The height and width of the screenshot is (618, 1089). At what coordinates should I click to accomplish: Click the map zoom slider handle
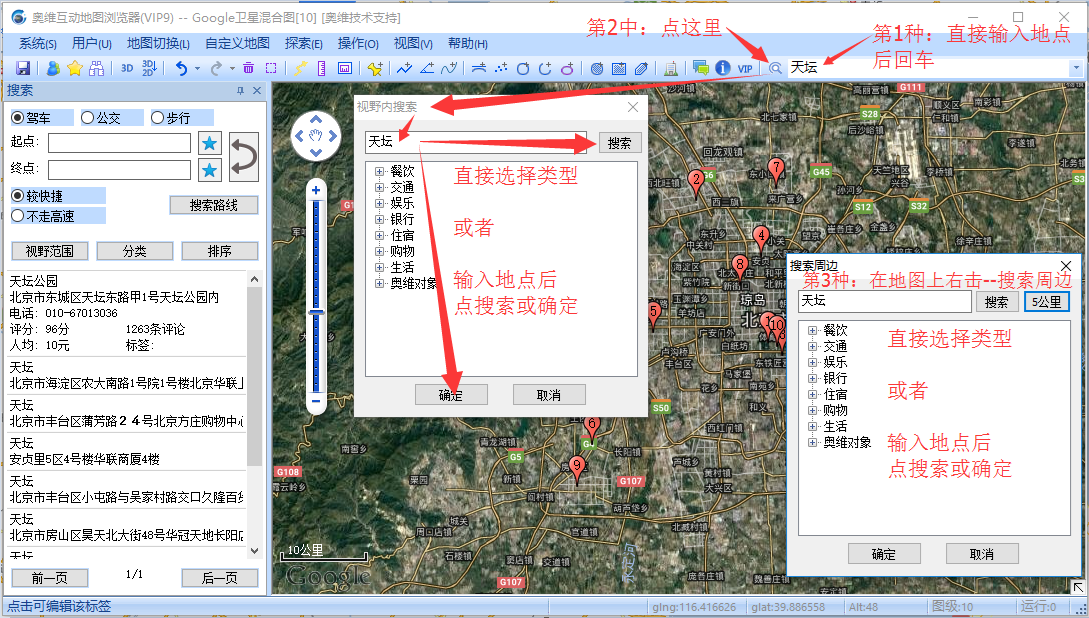316,312
